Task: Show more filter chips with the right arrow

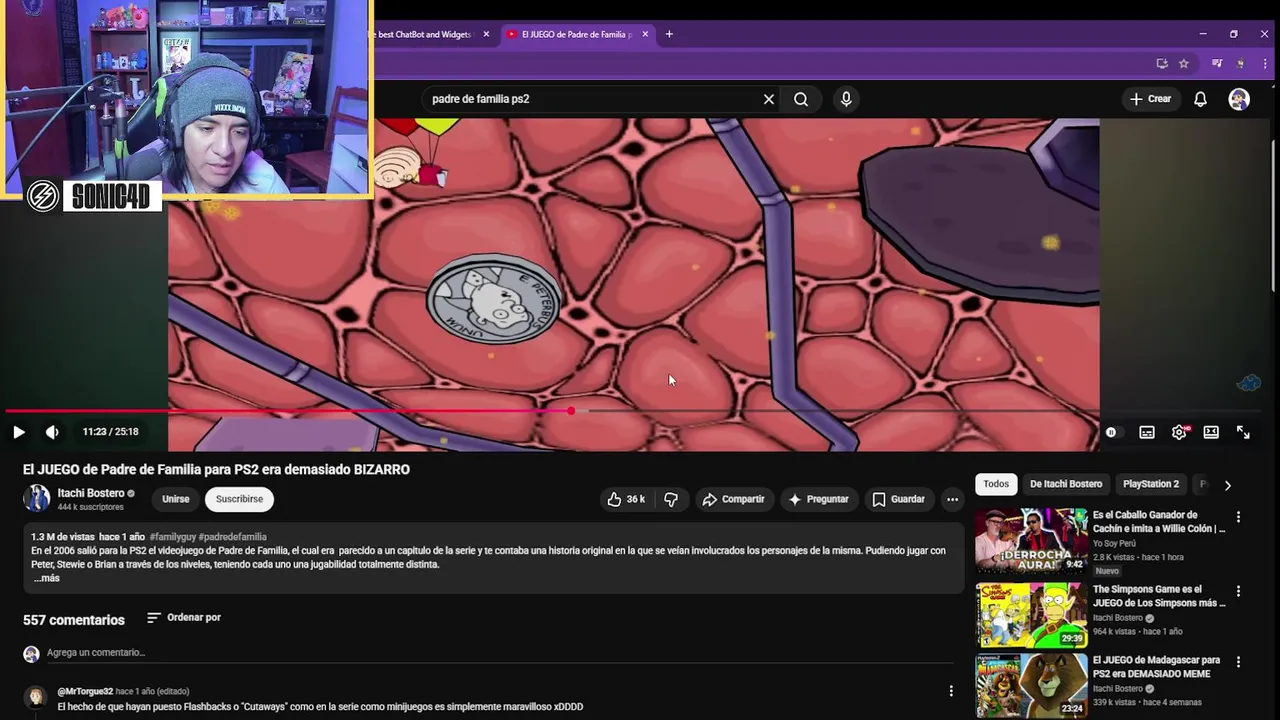Action: (1228, 485)
